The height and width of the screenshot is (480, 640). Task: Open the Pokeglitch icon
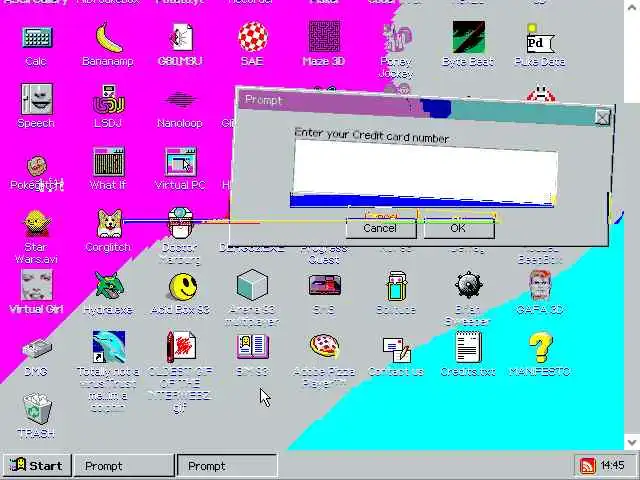37,166
